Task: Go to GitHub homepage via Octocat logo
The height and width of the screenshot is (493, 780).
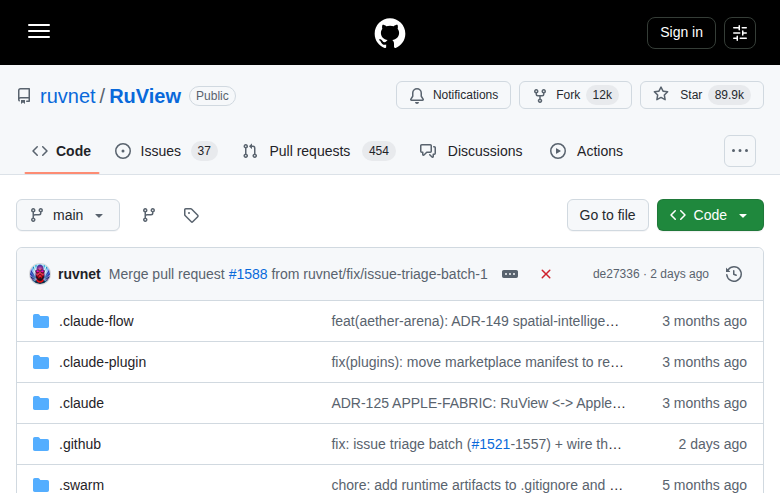Action: [x=390, y=33]
